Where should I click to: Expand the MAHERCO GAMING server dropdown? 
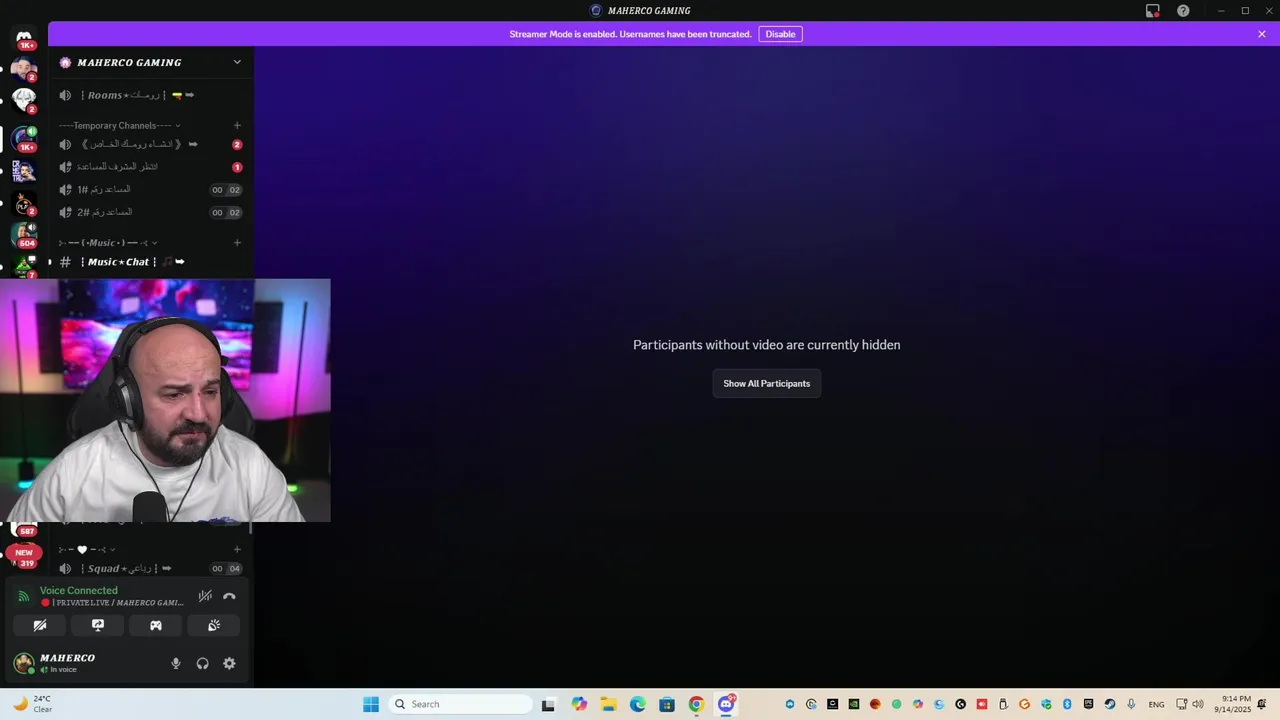(237, 62)
